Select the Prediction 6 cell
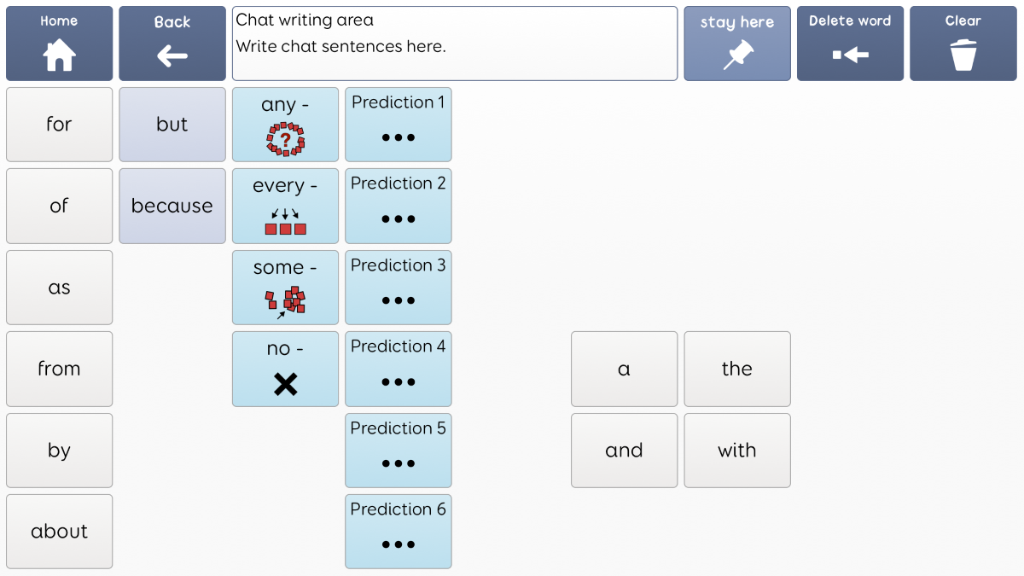Image resolution: width=1024 pixels, height=576 pixels. tap(398, 531)
